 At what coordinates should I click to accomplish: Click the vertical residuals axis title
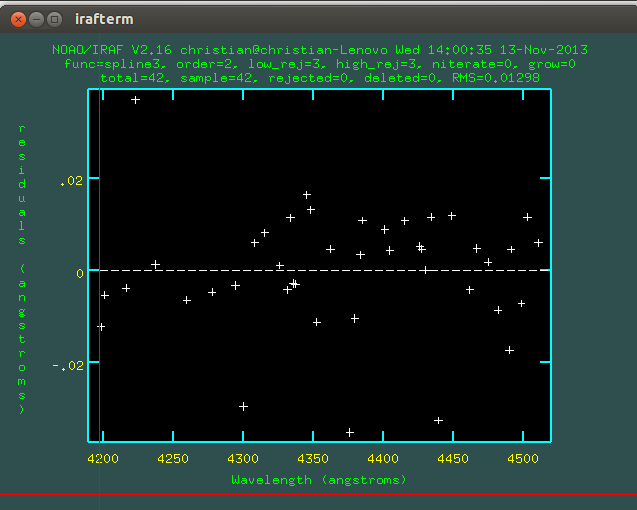(23, 268)
